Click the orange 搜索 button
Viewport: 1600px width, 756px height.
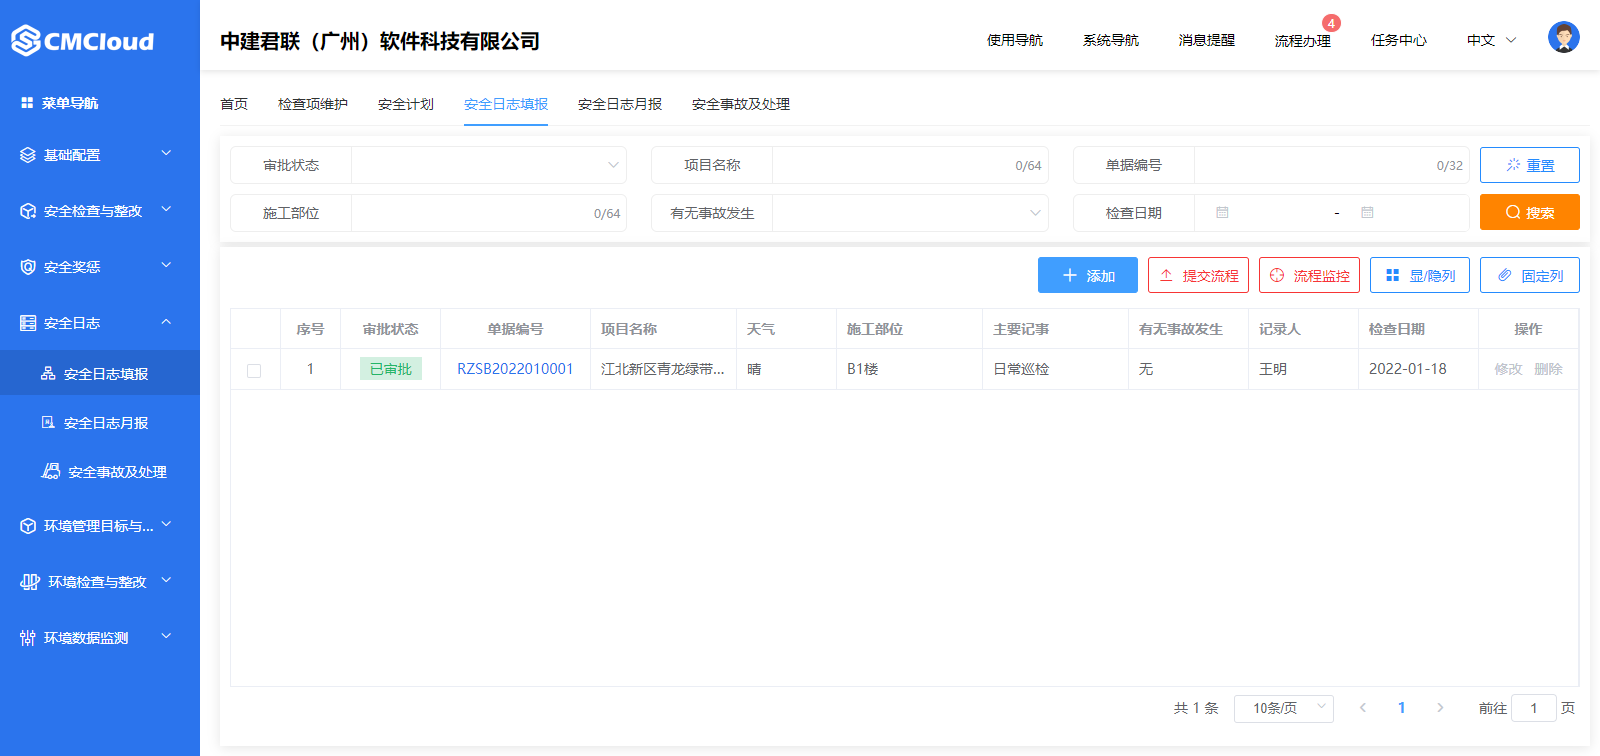click(x=1530, y=212)
